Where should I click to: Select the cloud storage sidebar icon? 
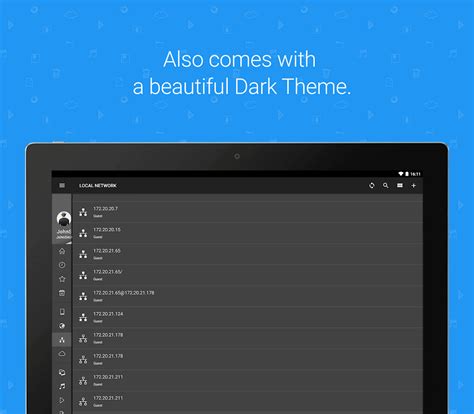[62, 354]
